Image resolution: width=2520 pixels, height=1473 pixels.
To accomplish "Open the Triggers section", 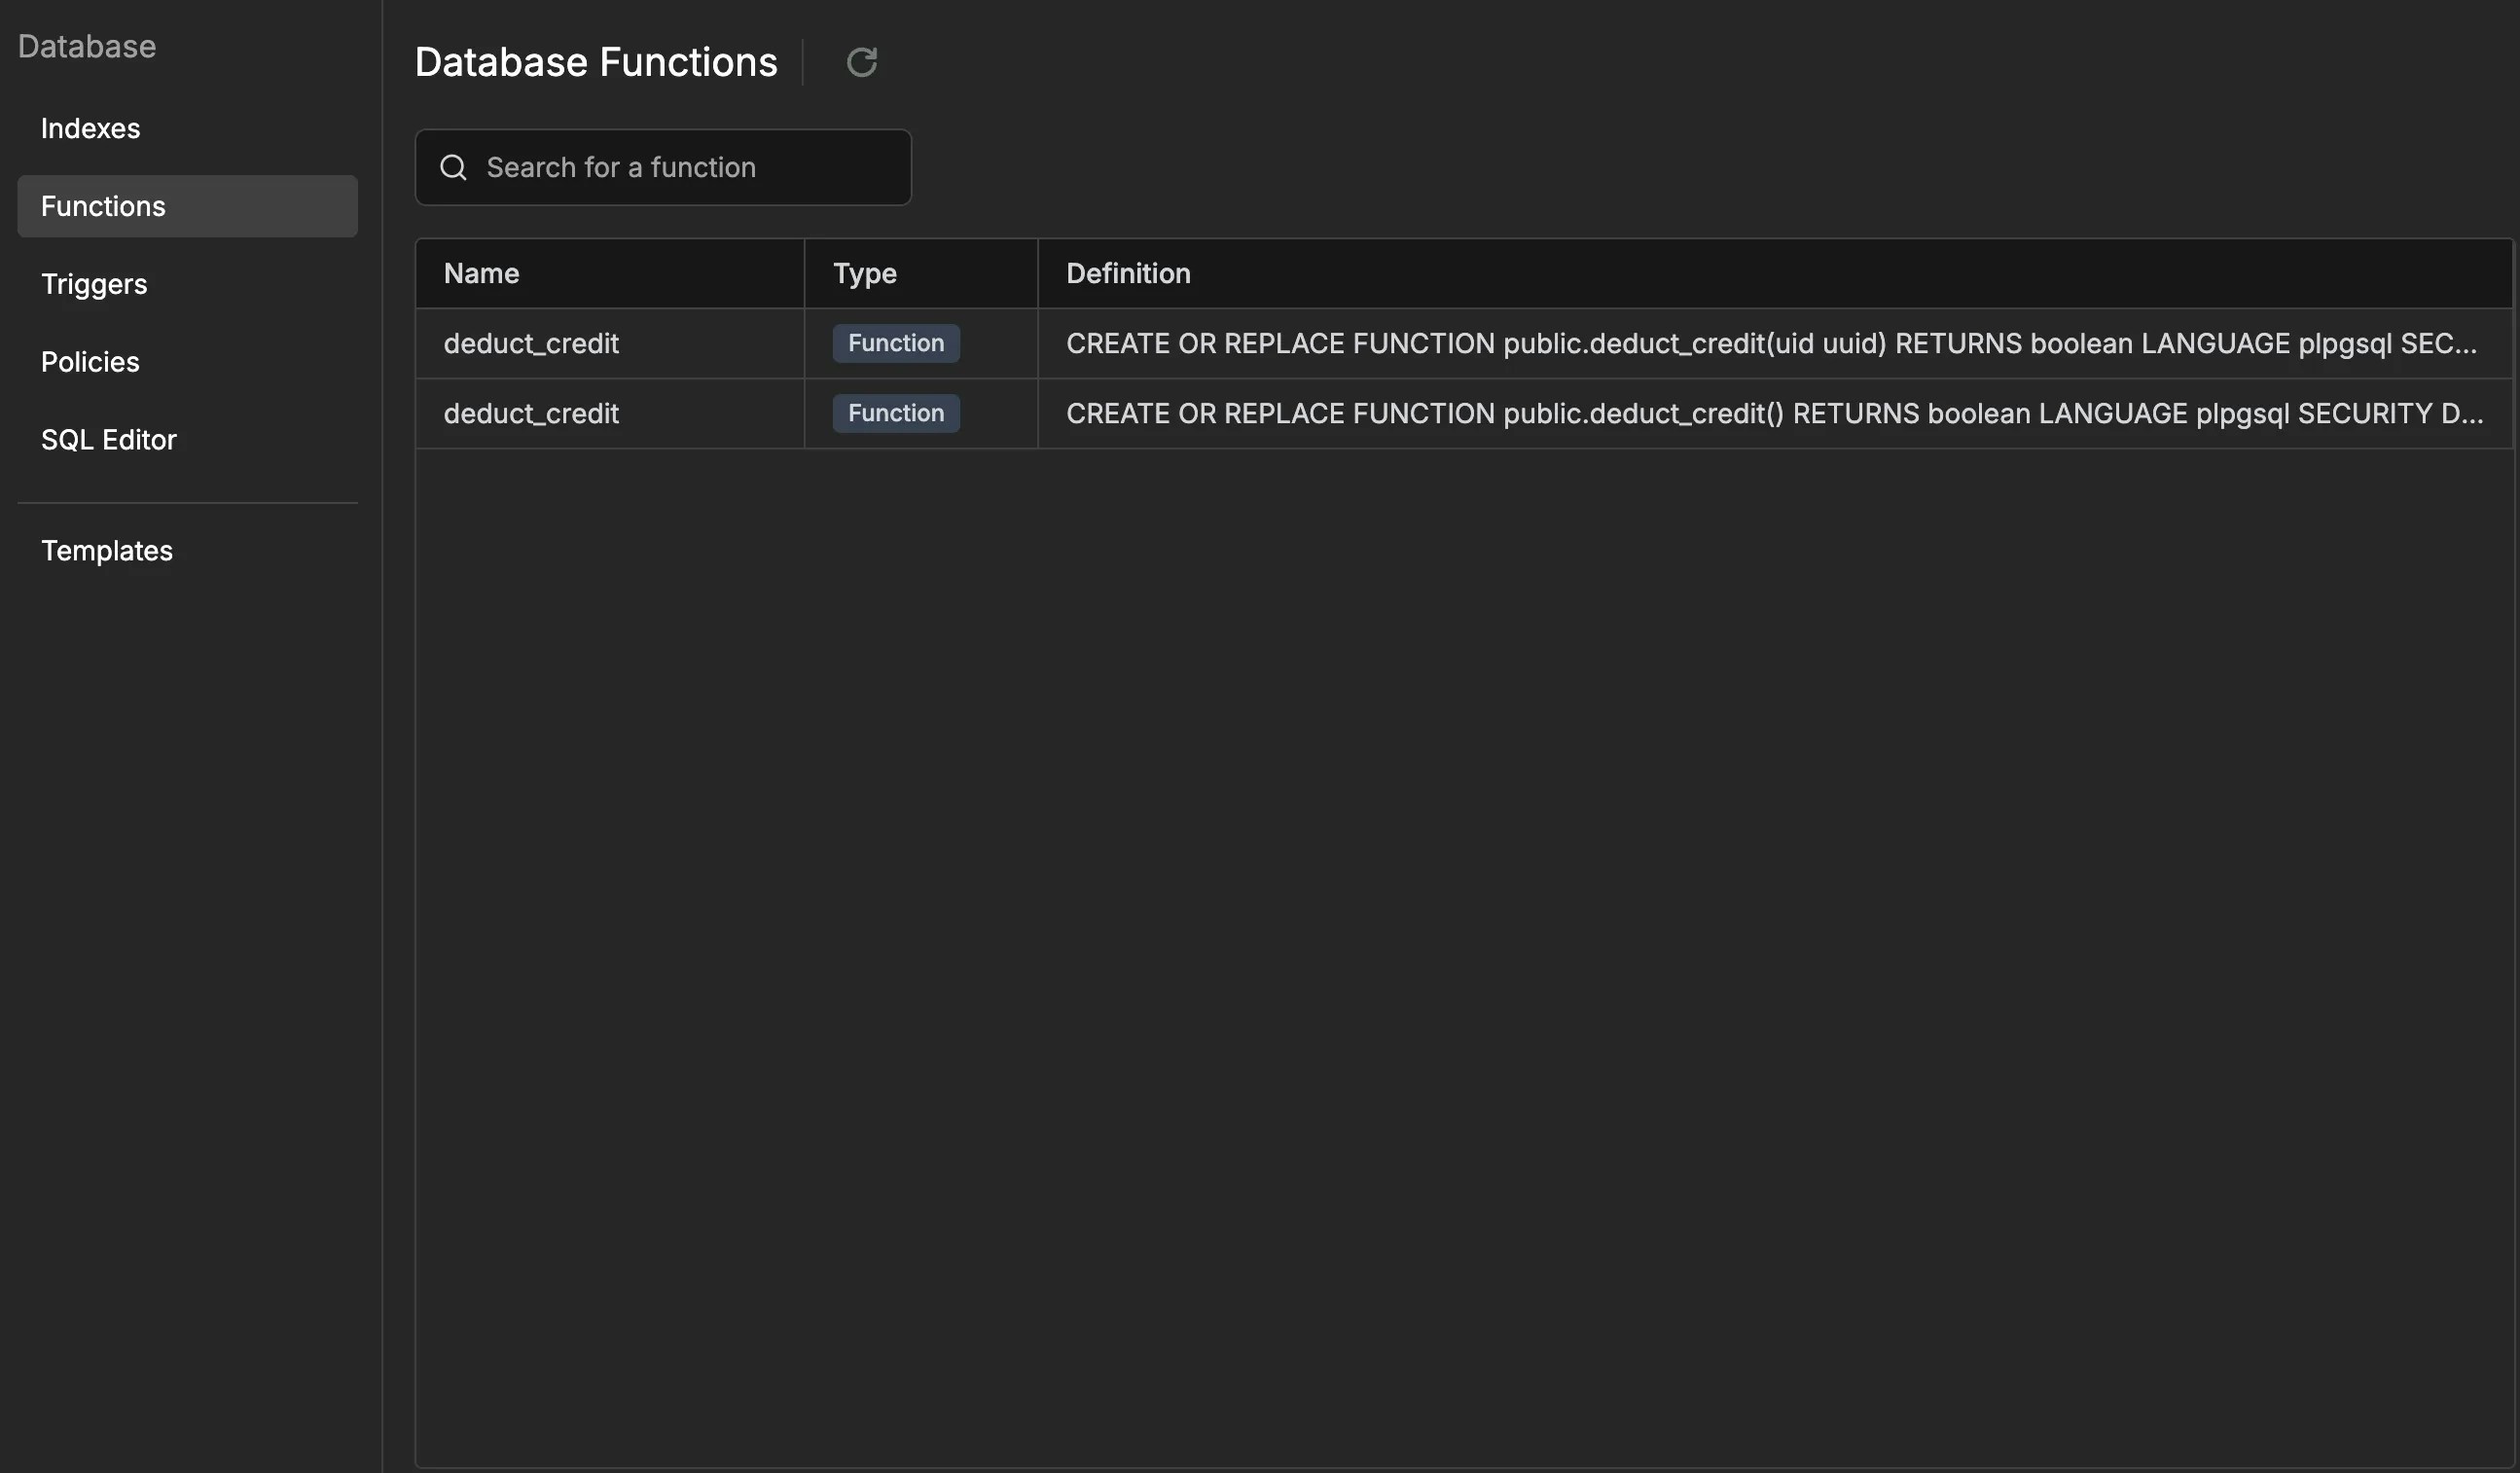I will coord(94,283).
